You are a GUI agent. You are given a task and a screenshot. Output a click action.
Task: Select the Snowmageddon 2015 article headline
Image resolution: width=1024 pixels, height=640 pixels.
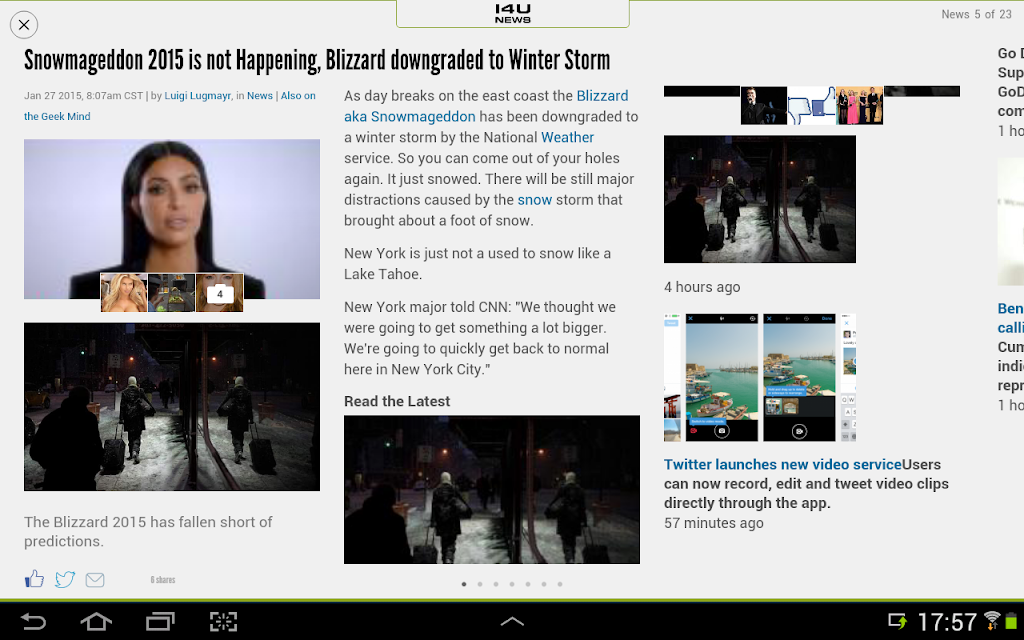coord(317,60)
